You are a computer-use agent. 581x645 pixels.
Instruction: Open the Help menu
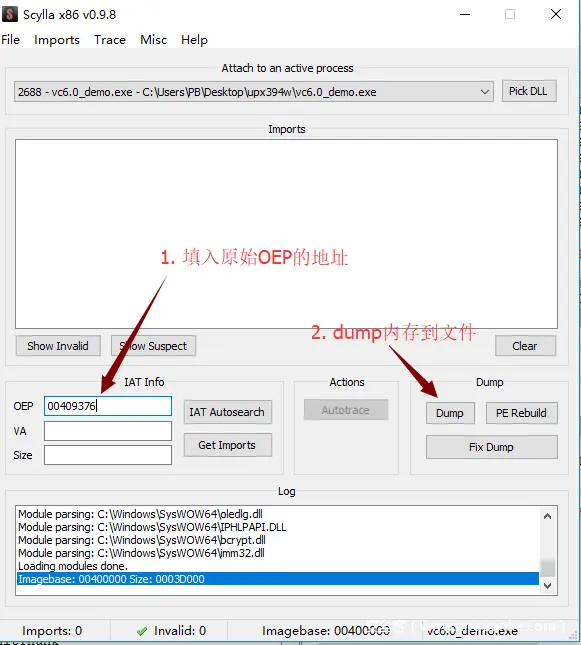194,40
